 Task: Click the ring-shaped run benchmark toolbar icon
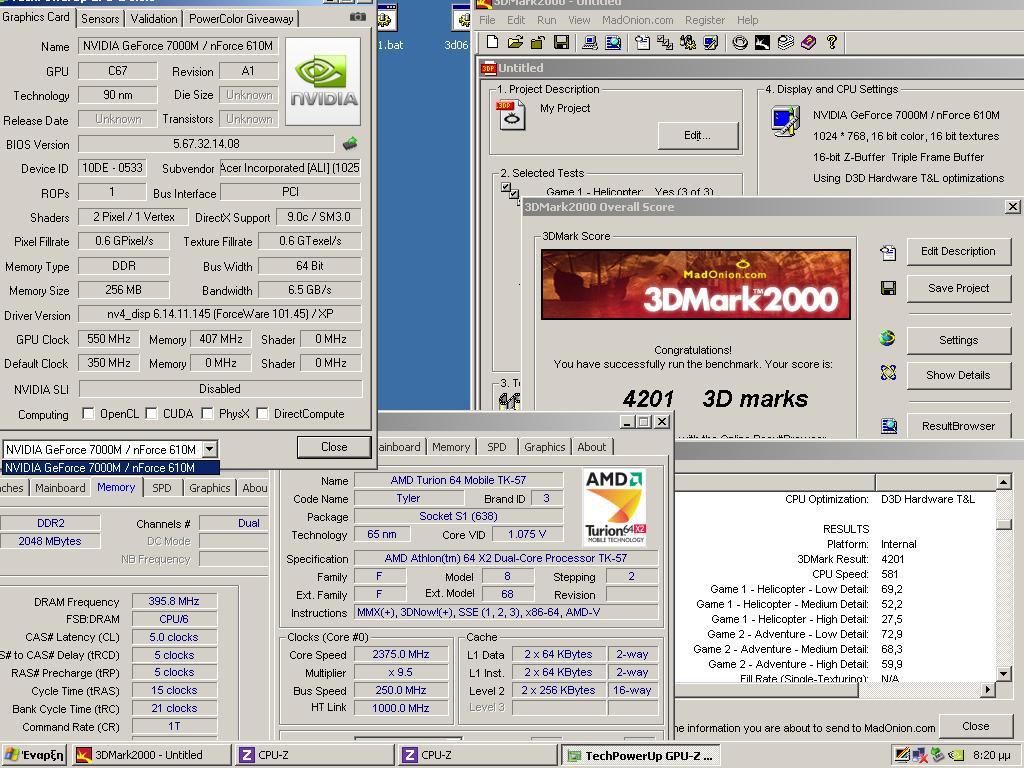pyautogui.click(x=739, y=43)
